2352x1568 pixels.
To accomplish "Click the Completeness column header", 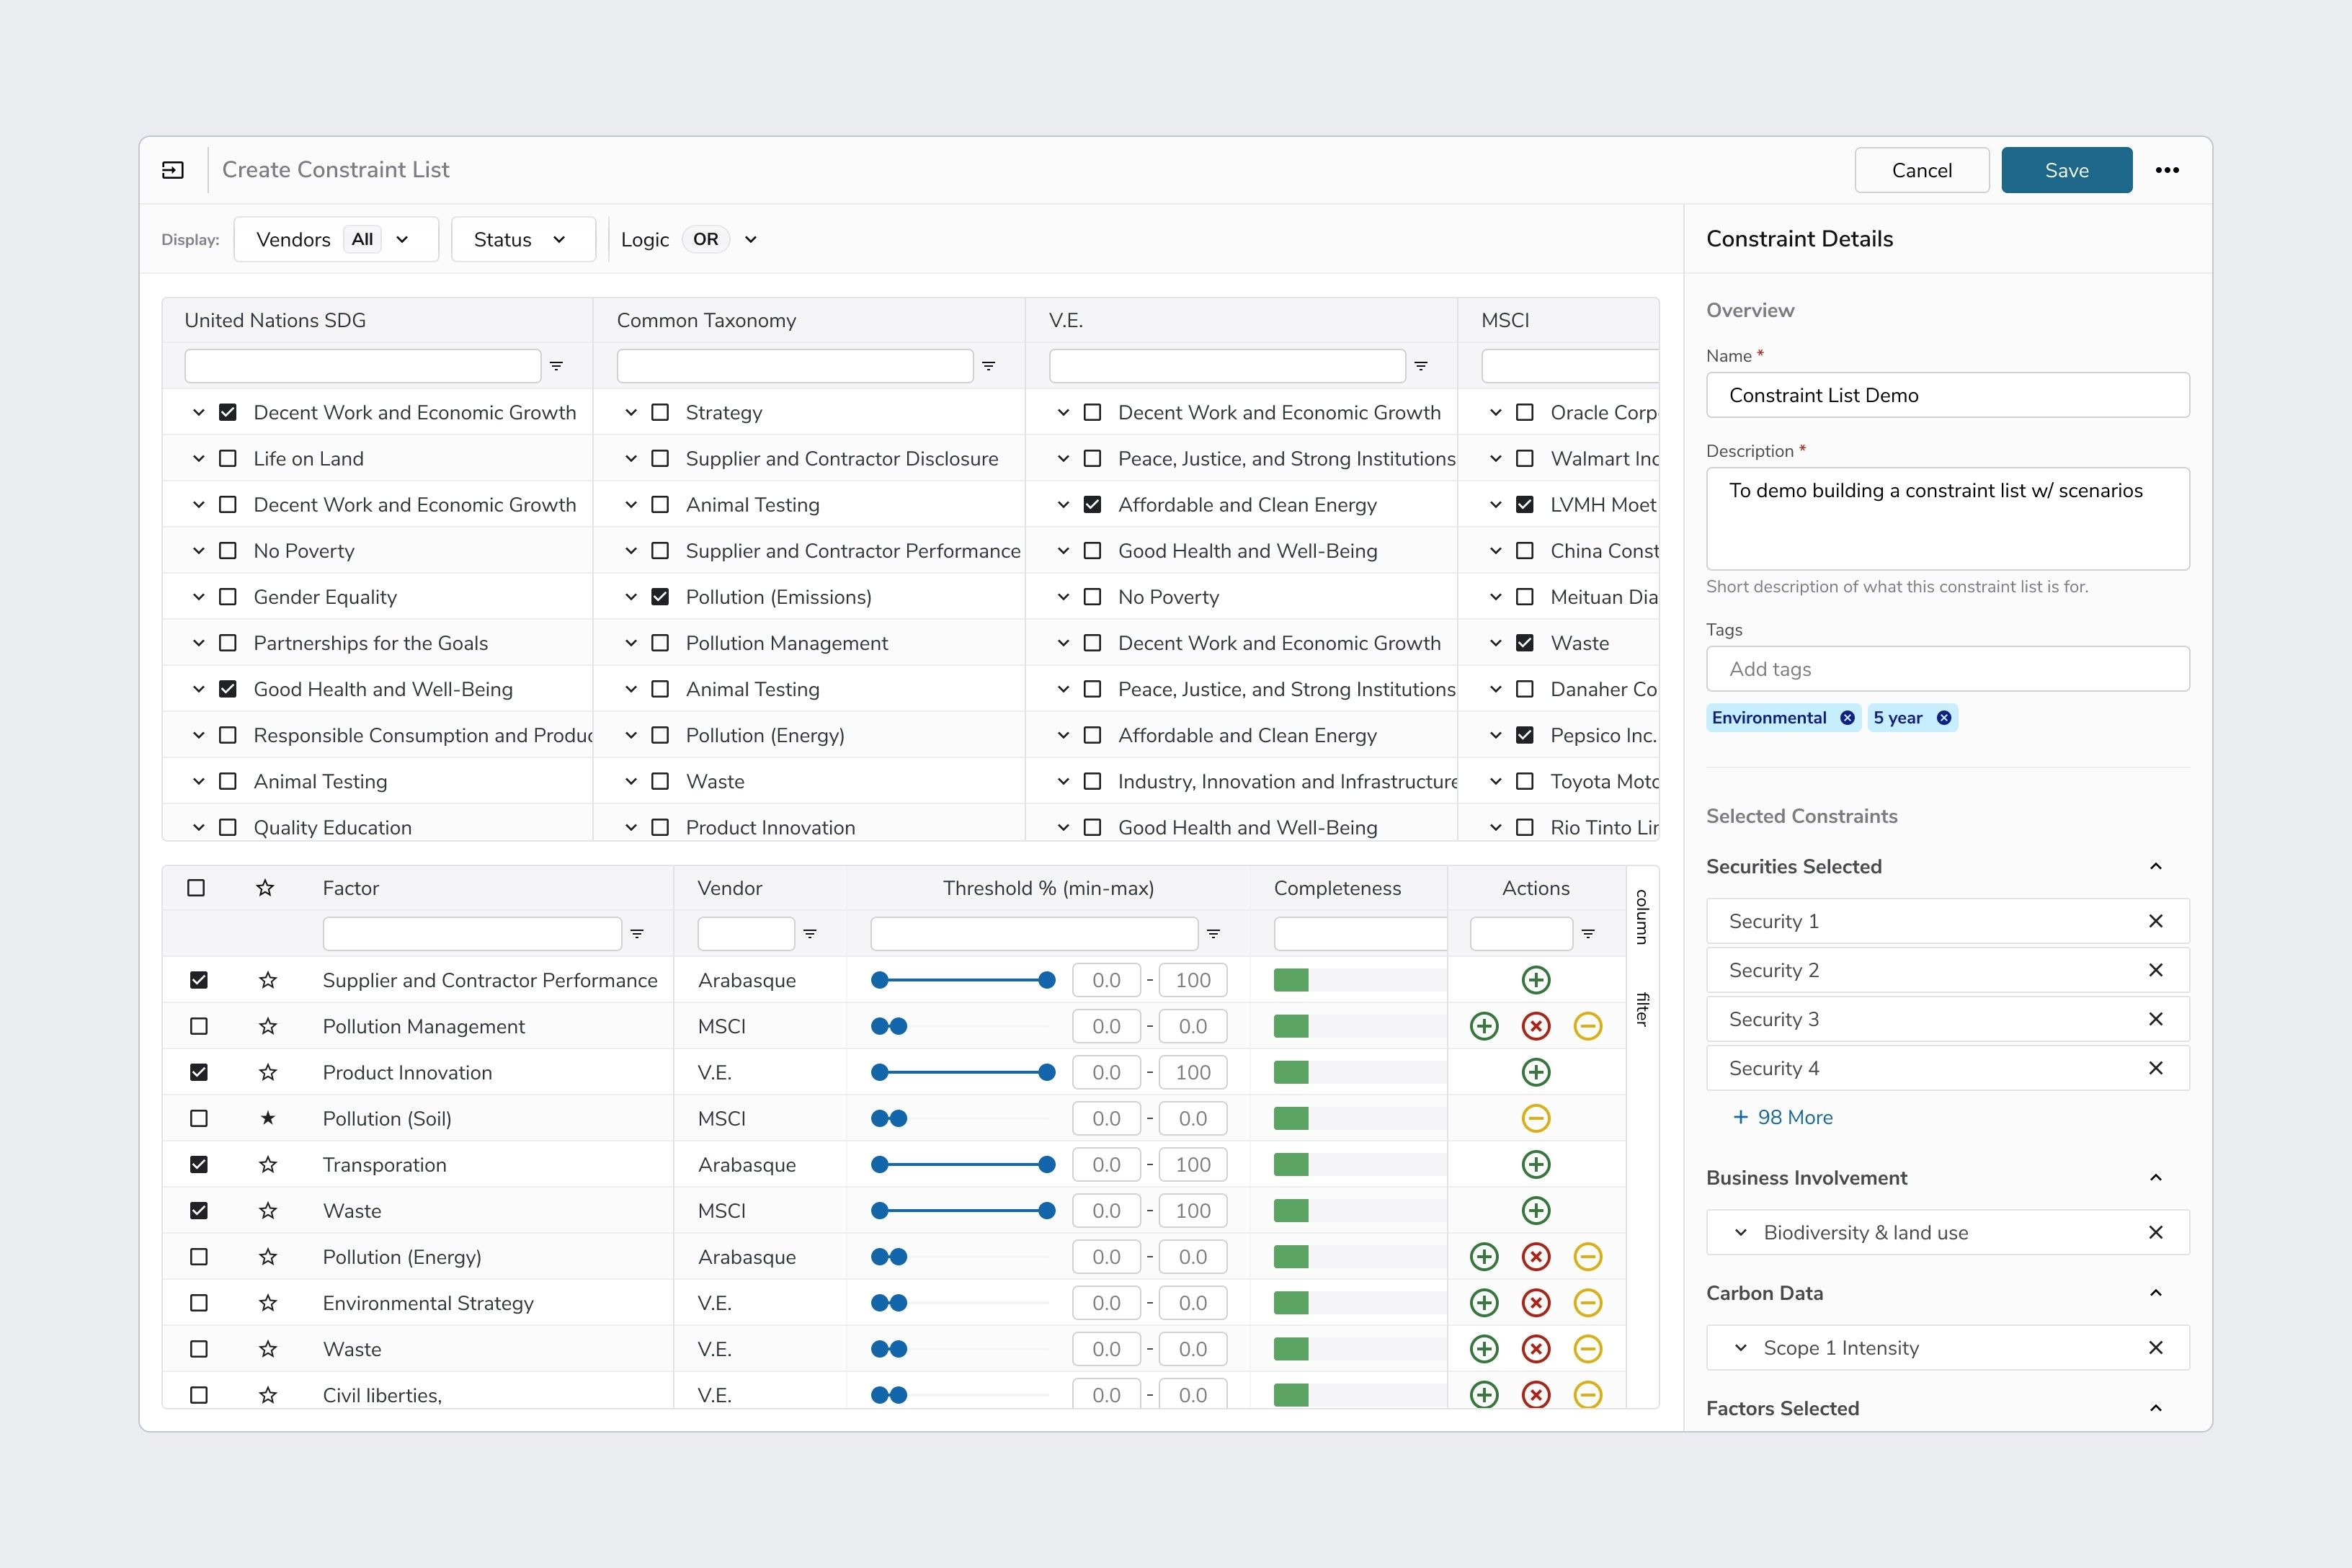I will coord(1337,888).
